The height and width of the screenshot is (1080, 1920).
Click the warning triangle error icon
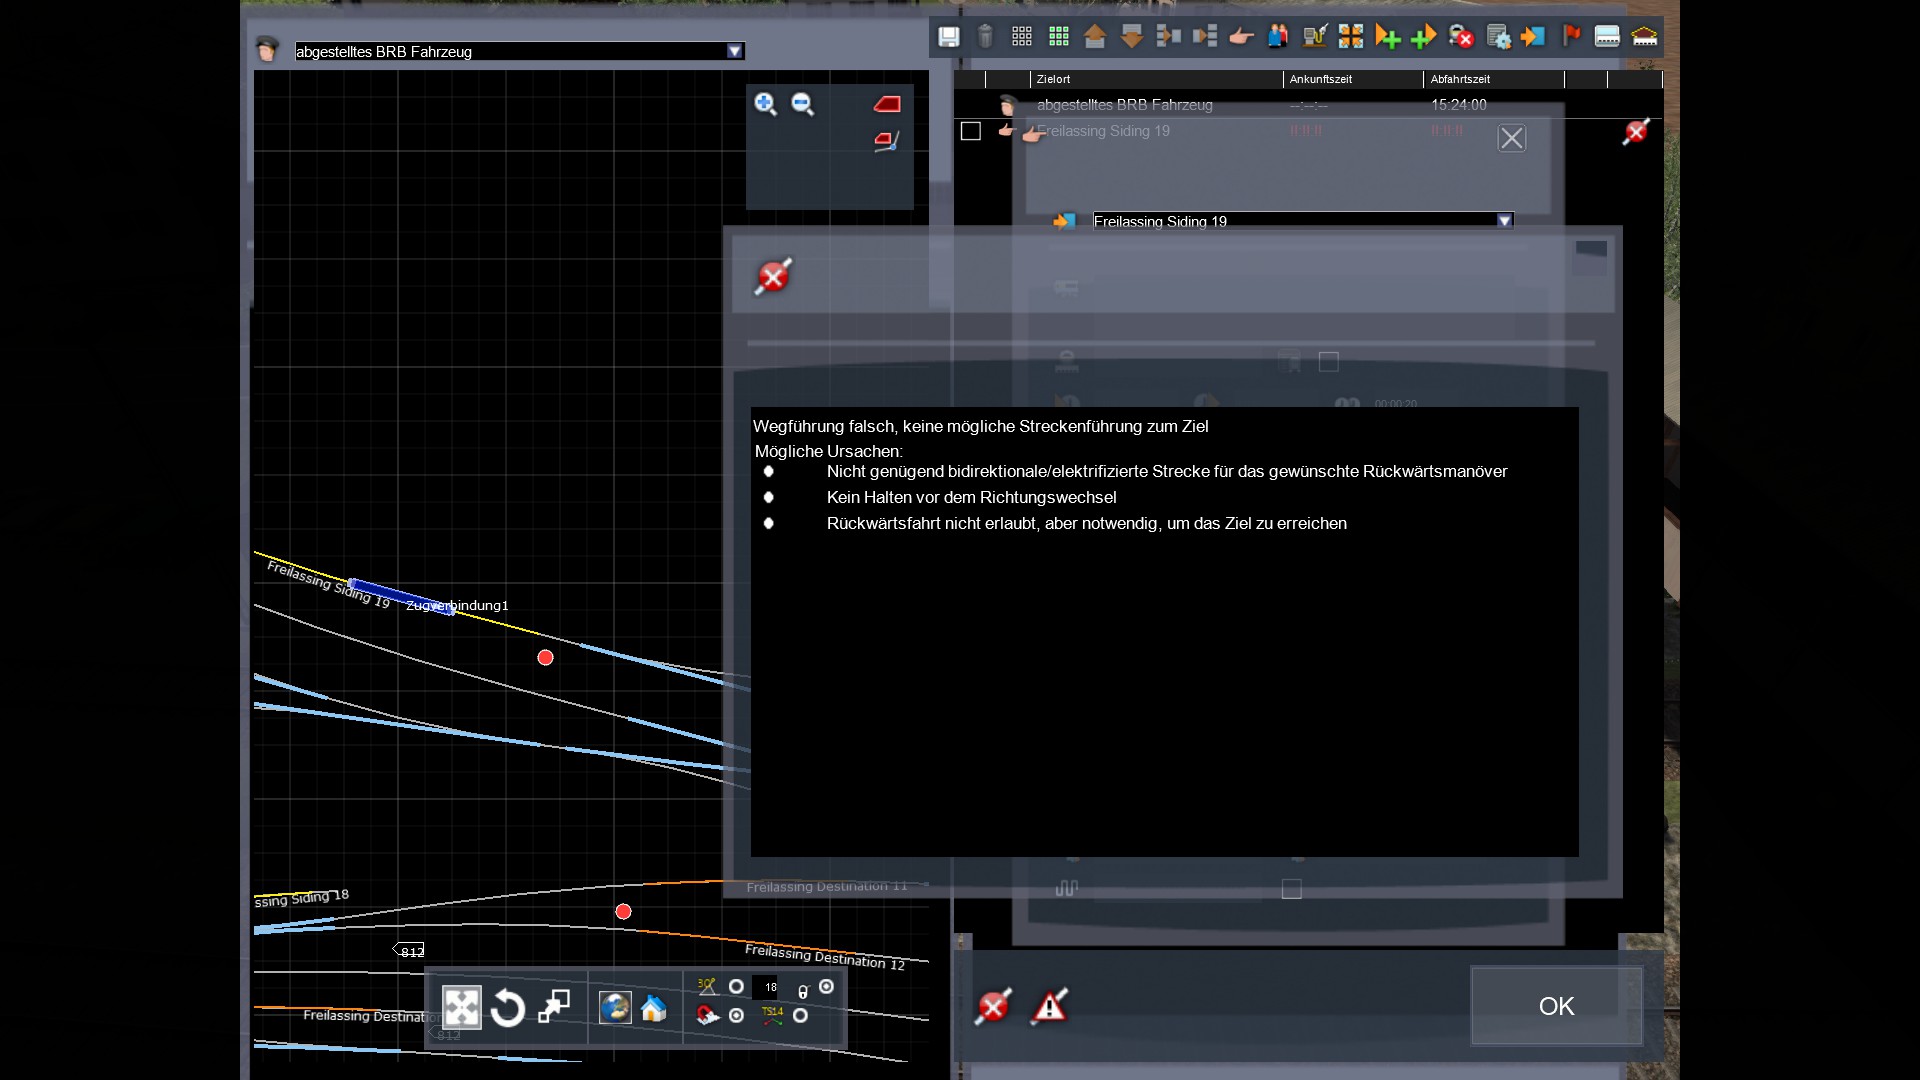pyautogui.click(x=1049, y=1006)
